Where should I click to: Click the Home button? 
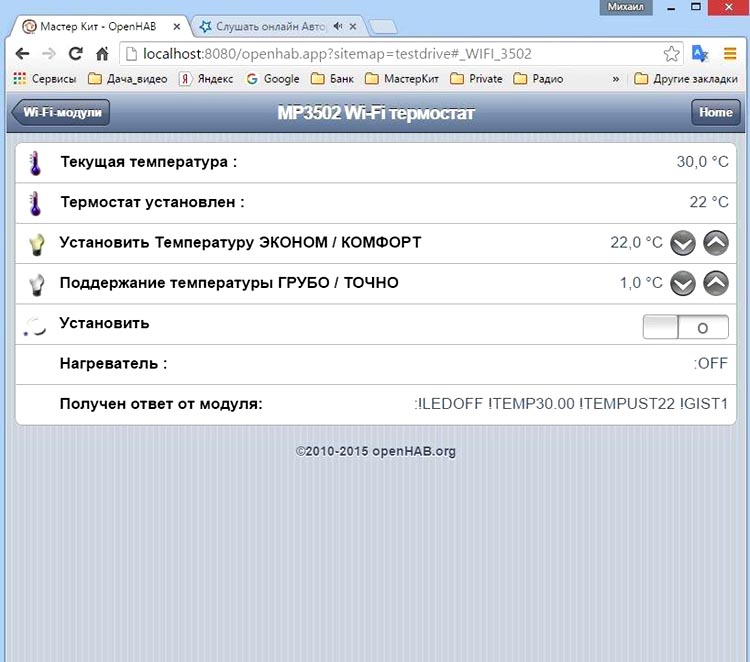(x=716, y=113)
